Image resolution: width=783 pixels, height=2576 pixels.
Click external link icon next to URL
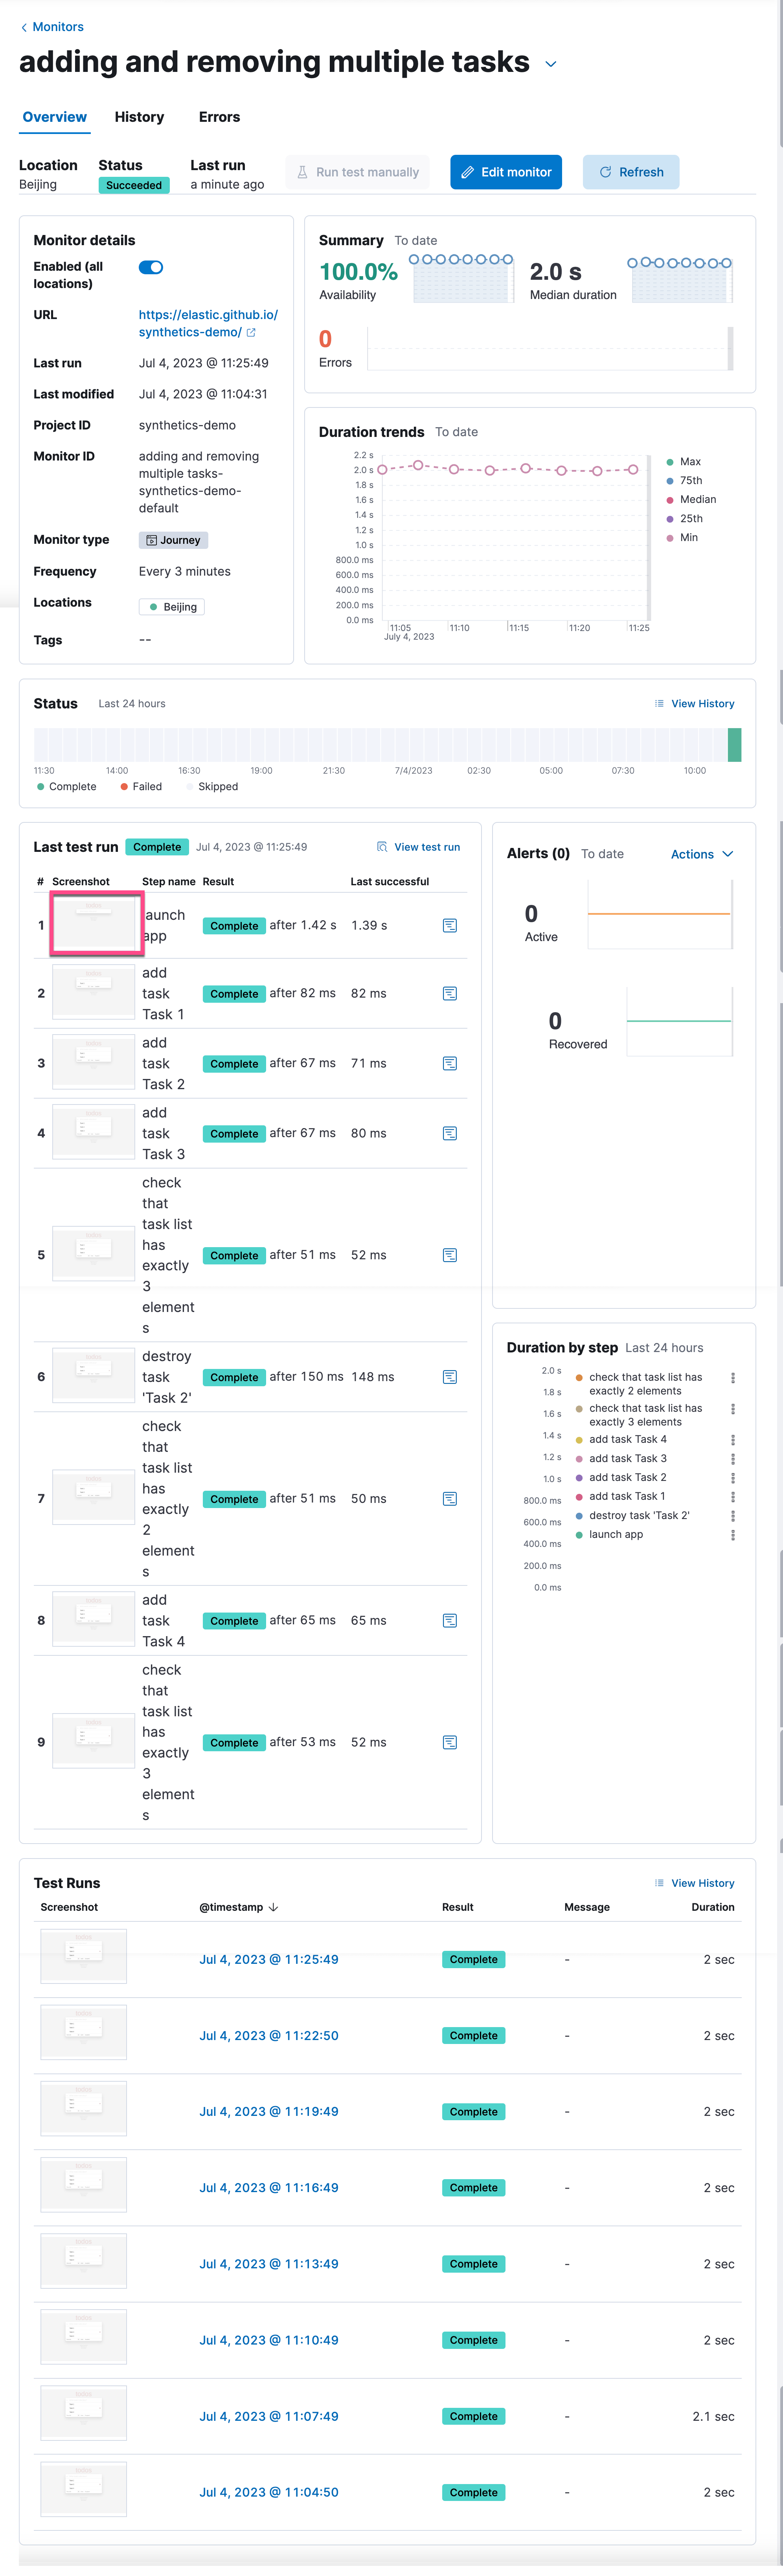pyautogui.click(x=251, y=333)
